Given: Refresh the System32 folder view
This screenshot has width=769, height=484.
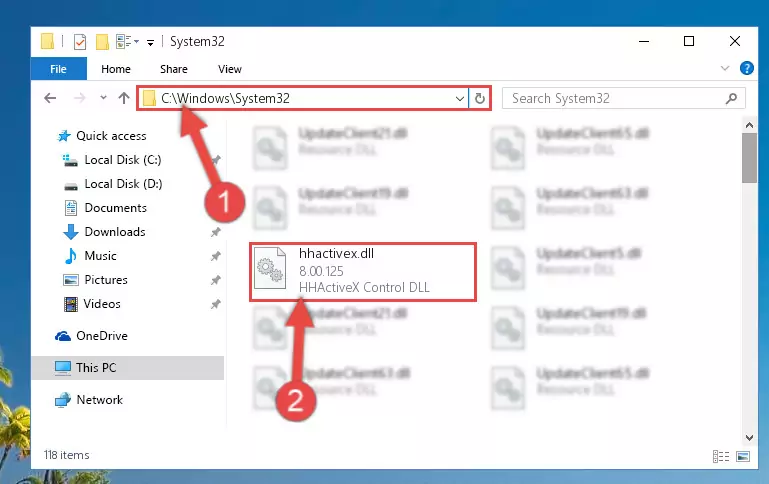Looking at the screenshot, I should 480,99.
